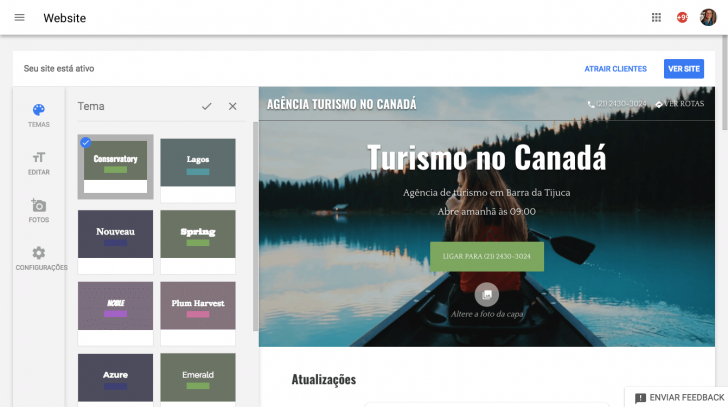The height and width of the screenshot is (407, 728).
Task: Open the Google apps grid
Action: coord(656,18)
